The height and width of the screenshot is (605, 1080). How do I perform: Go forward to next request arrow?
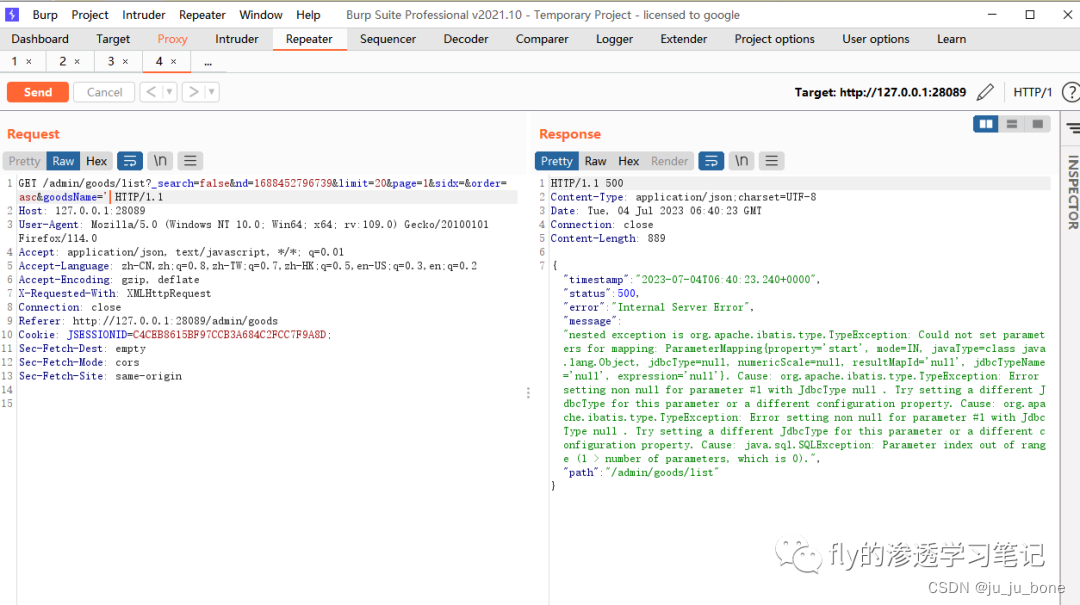tap(194, 92)
